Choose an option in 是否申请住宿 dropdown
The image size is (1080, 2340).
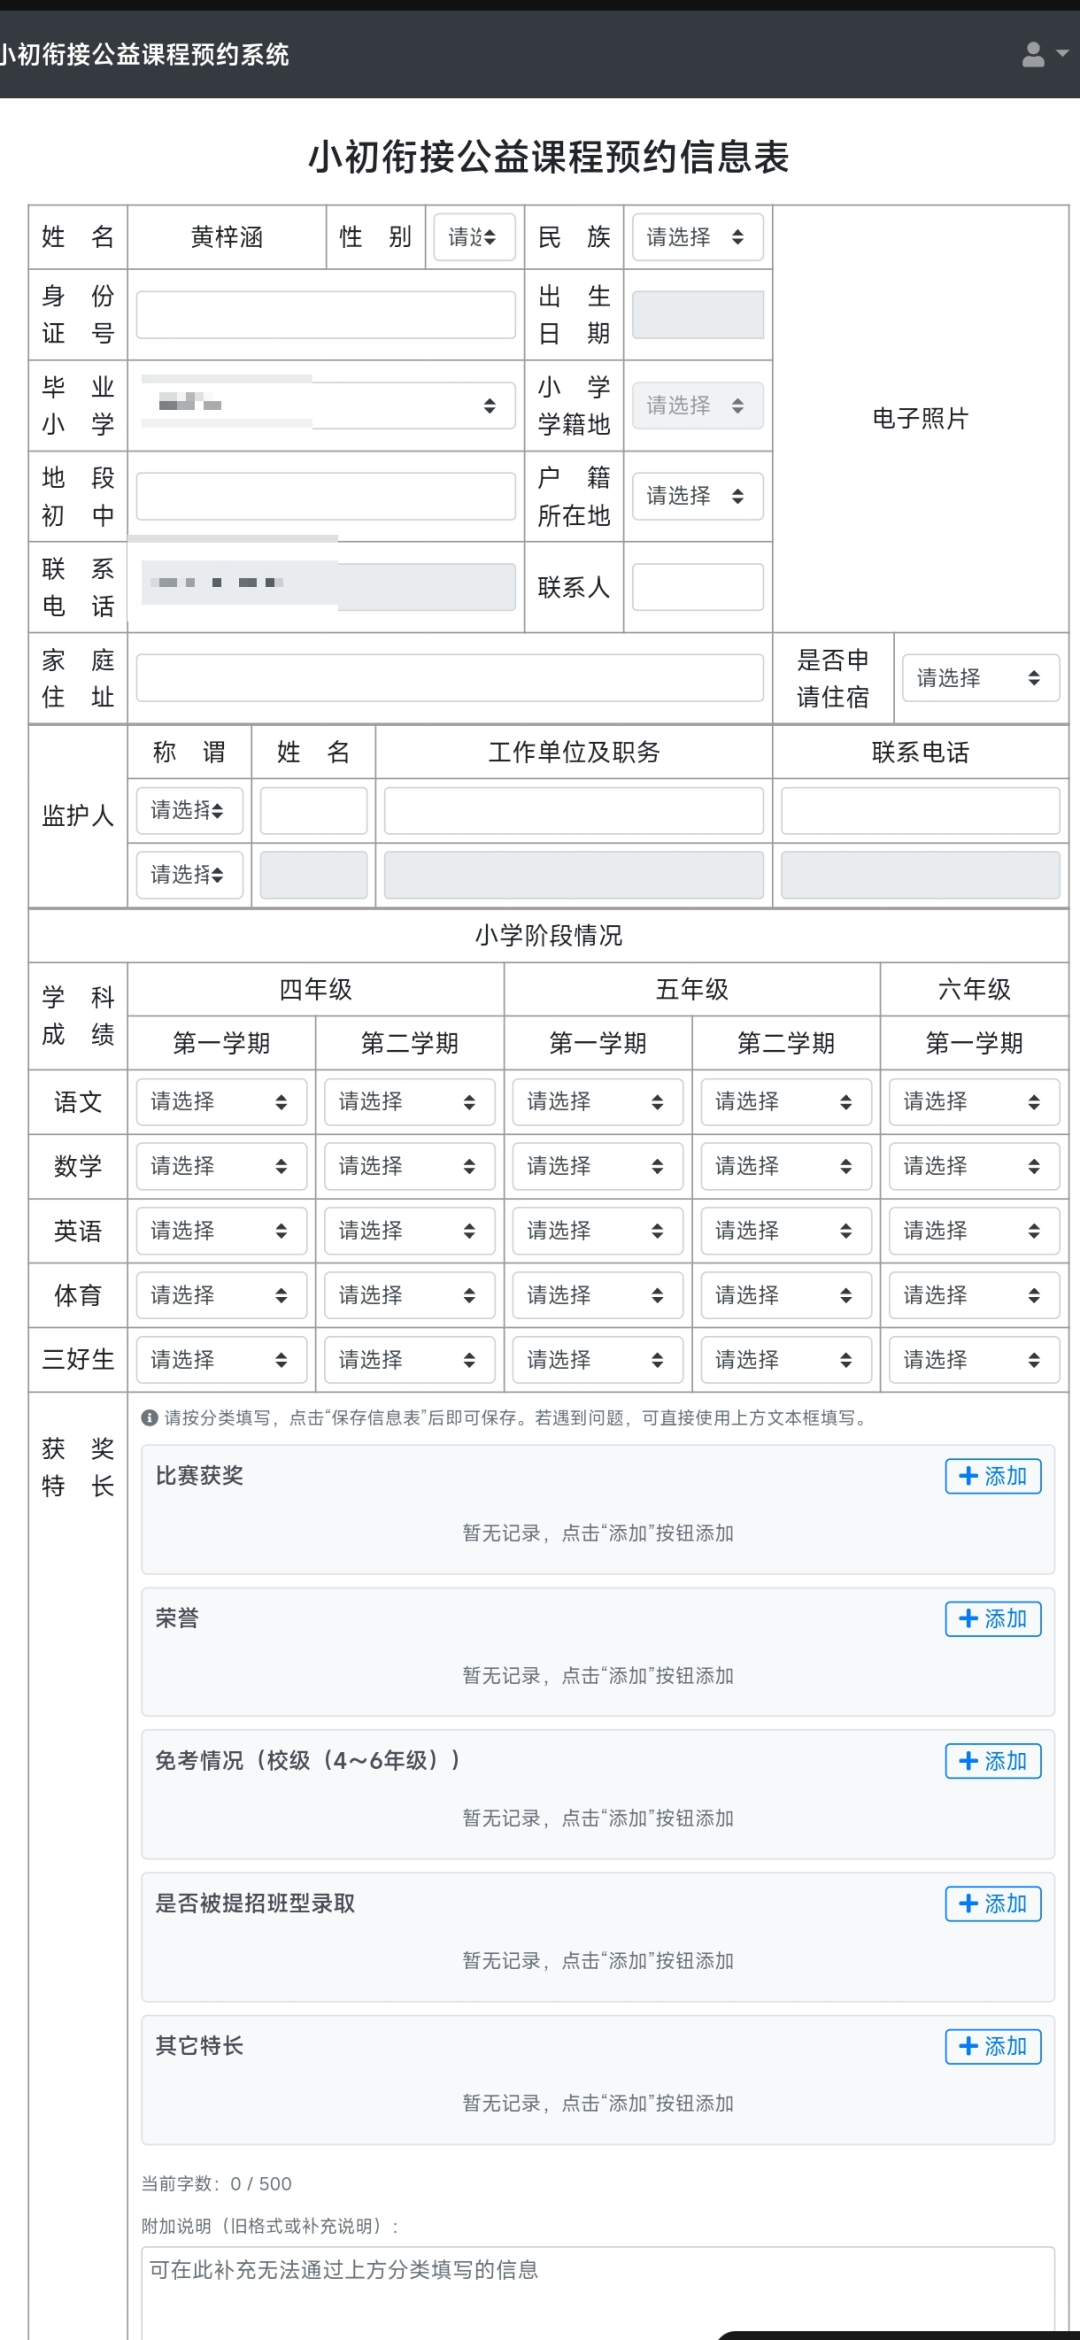pyautogui.click(x=979, y=678)
